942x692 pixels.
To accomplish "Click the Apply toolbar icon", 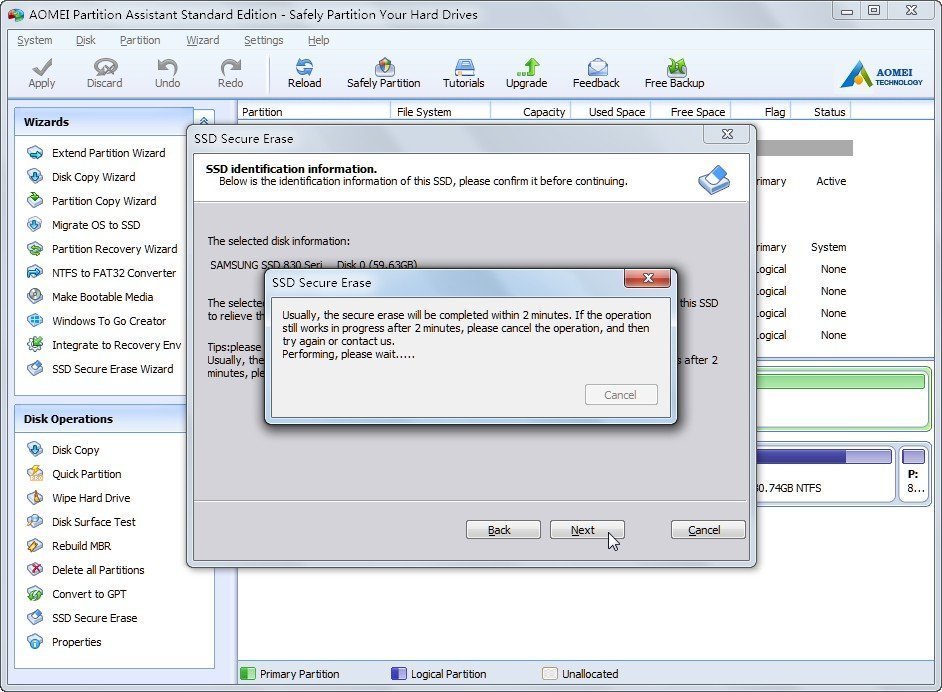I will (41, 73).
